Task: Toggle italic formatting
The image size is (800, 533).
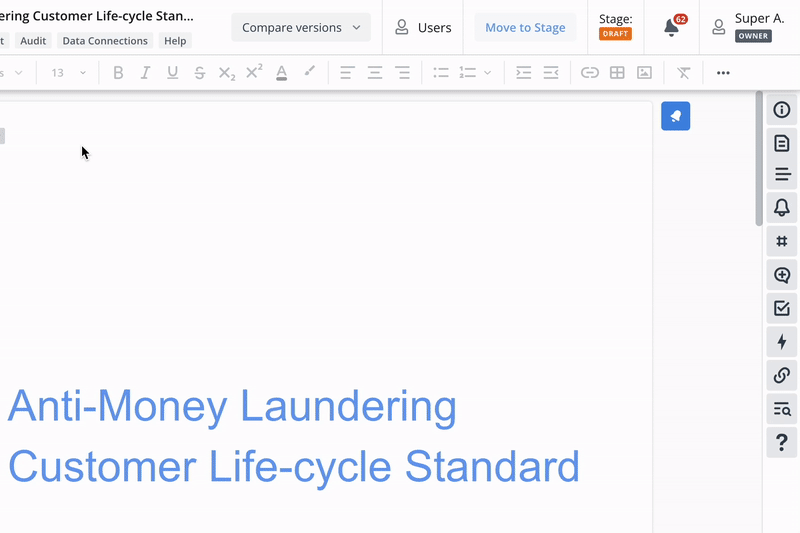Action: tap(145, 73)
